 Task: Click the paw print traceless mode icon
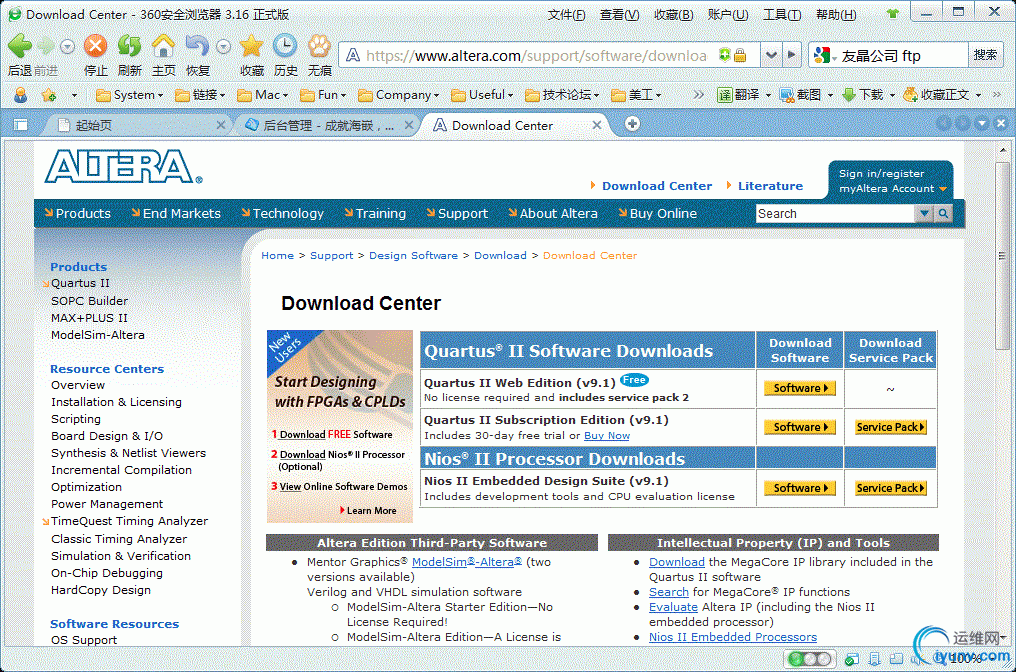tap(319, 46)
